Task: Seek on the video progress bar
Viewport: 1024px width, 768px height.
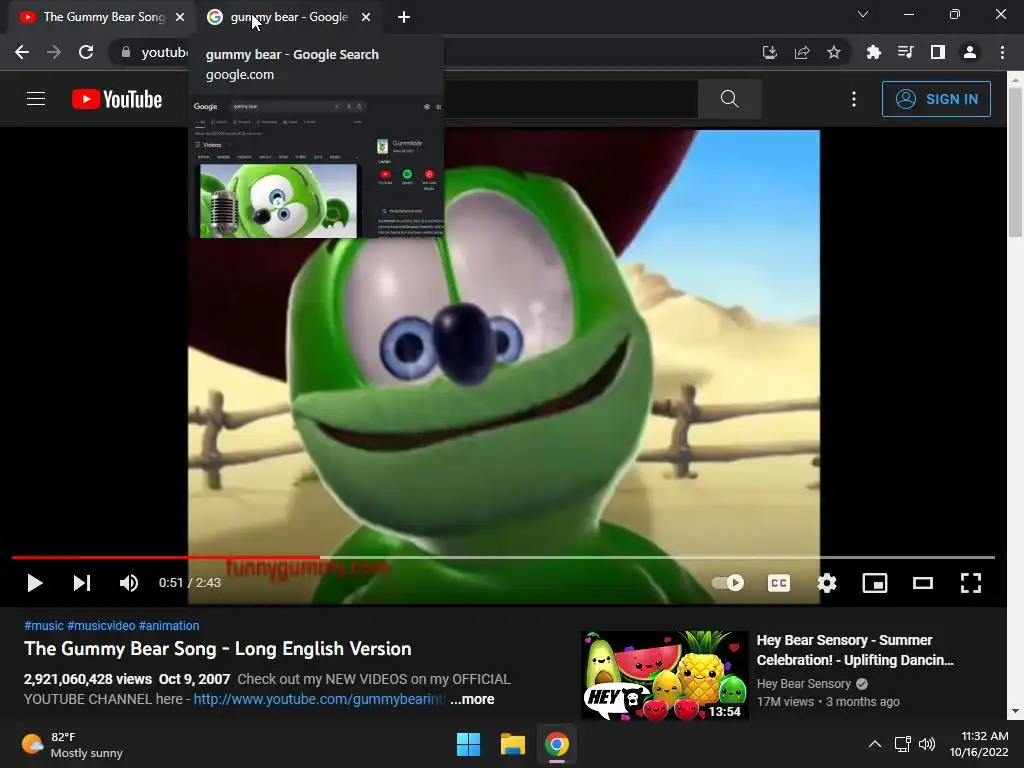Action: coord(503,558)
